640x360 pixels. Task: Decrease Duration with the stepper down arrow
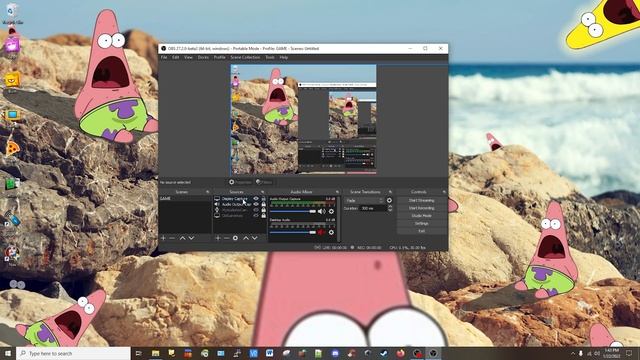[390, 210]
